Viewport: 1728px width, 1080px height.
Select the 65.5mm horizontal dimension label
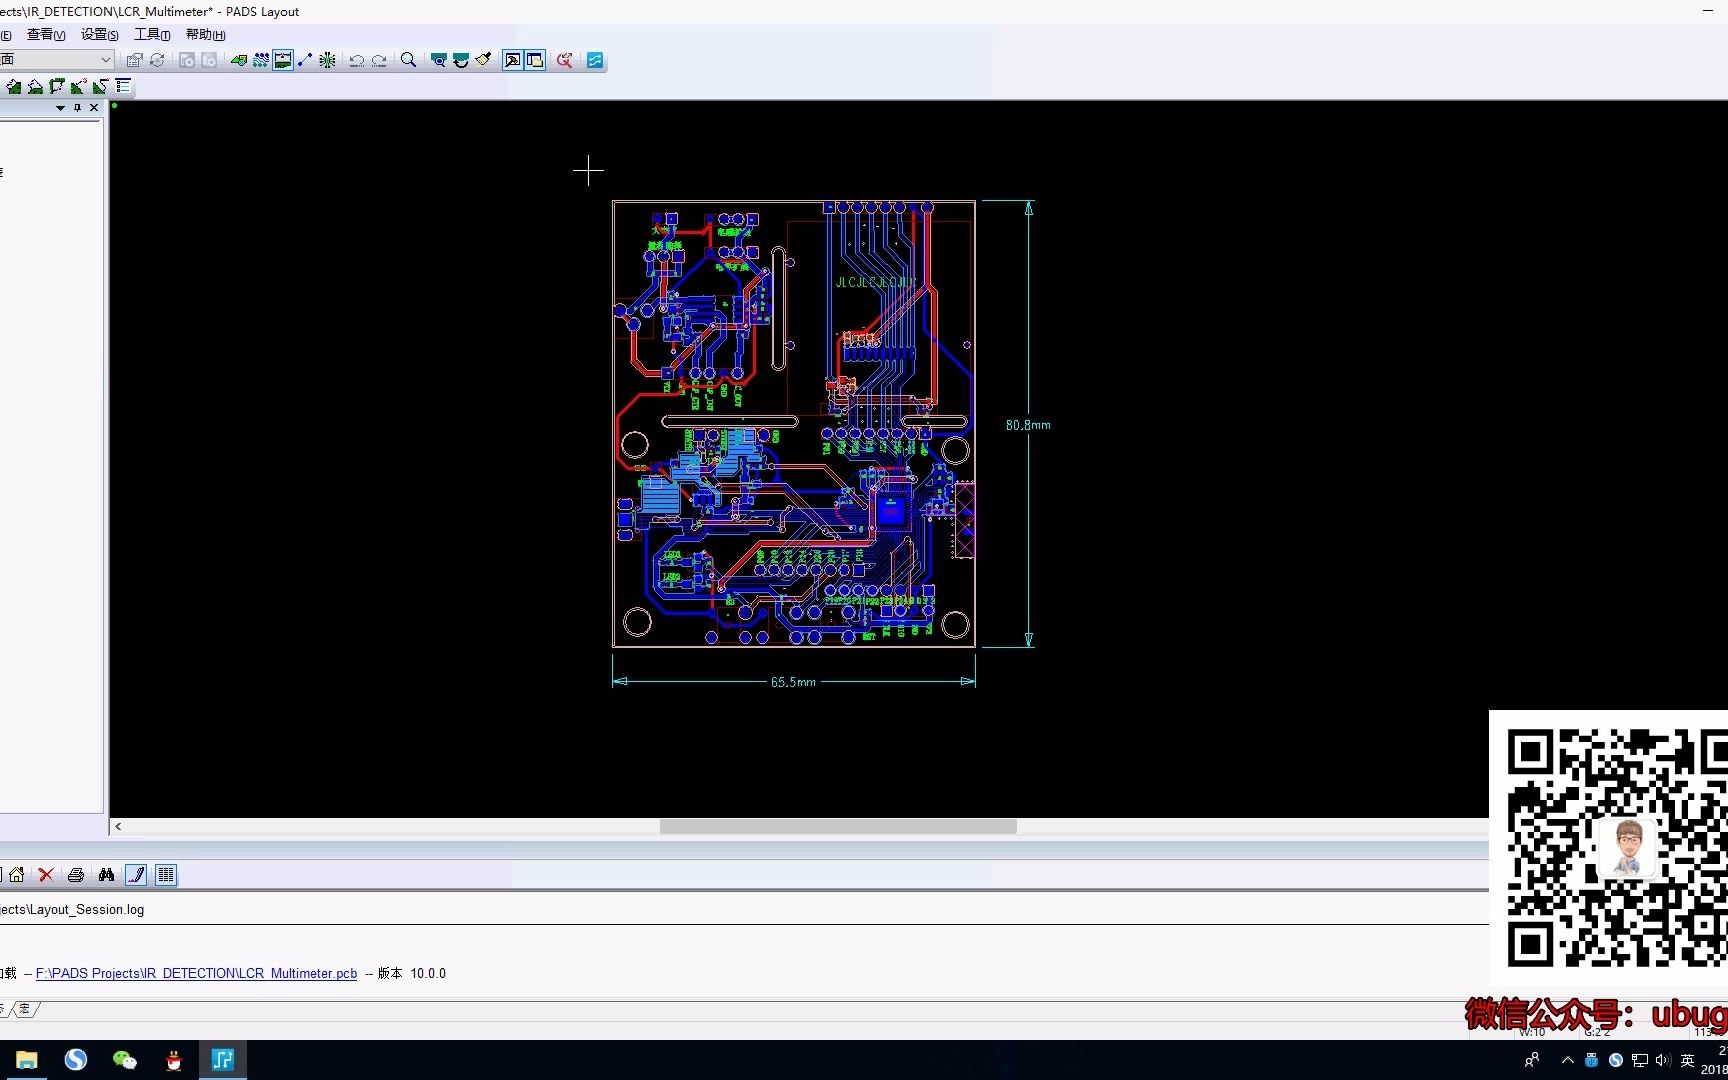pos(793,682)
